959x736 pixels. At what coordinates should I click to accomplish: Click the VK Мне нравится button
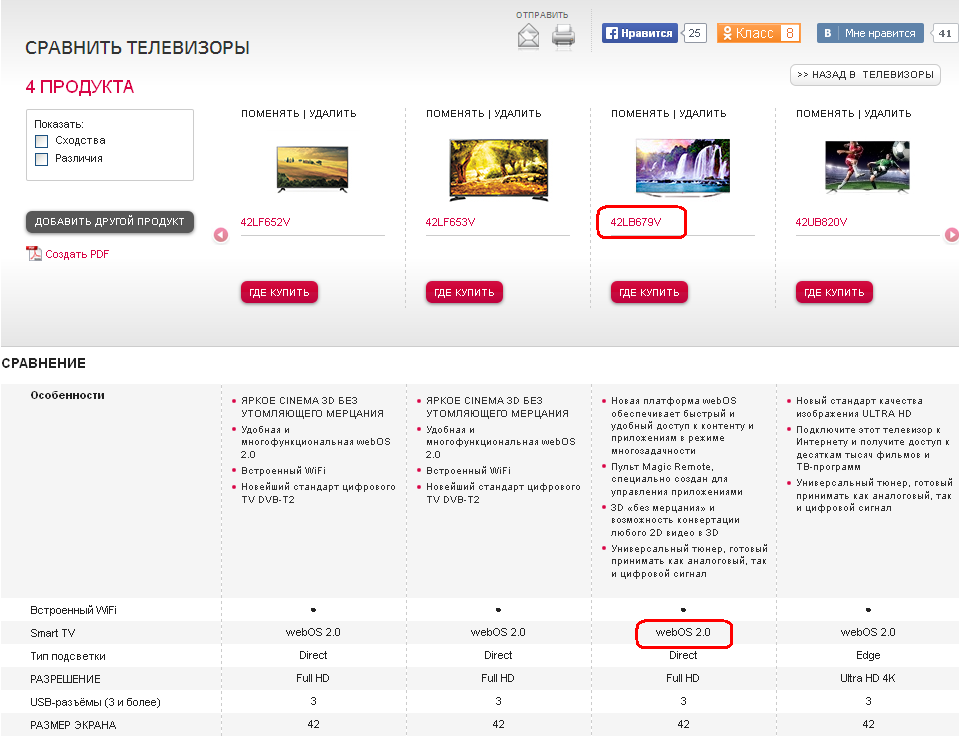870,33
